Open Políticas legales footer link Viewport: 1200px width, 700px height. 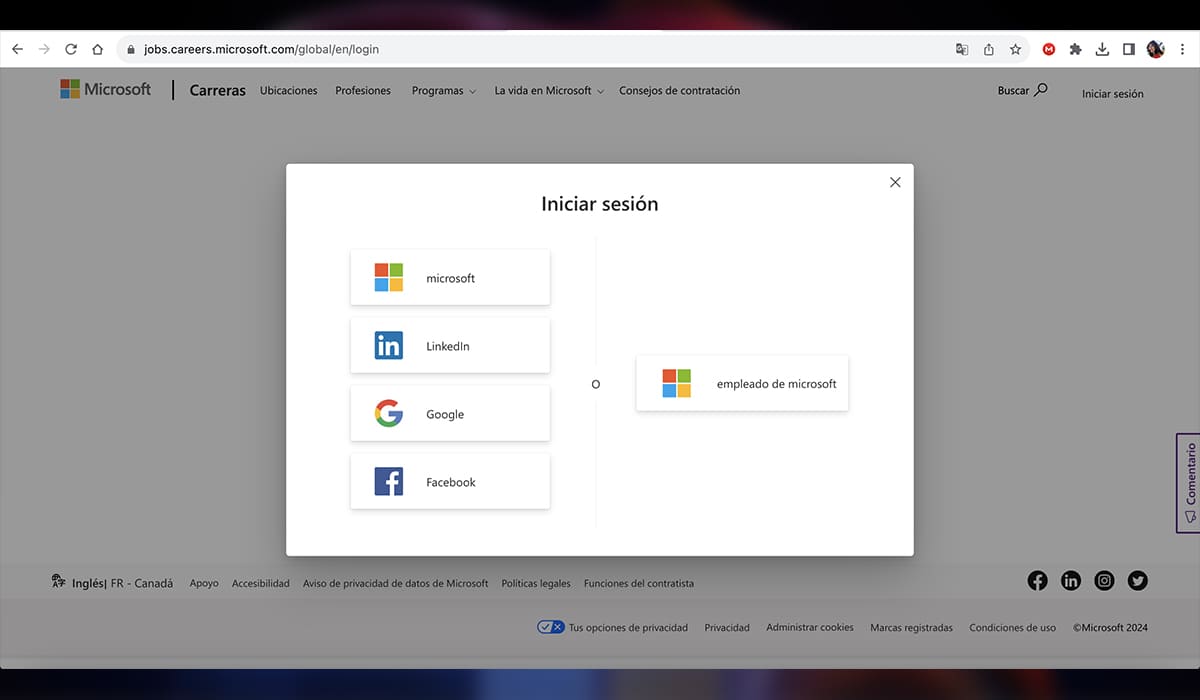tap(536, 583)
